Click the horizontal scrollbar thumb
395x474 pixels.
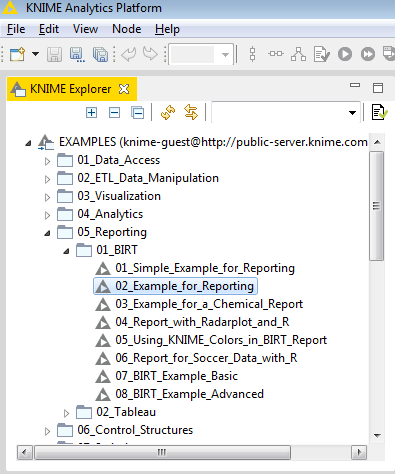pyautogui.click(x=162, y=452)
